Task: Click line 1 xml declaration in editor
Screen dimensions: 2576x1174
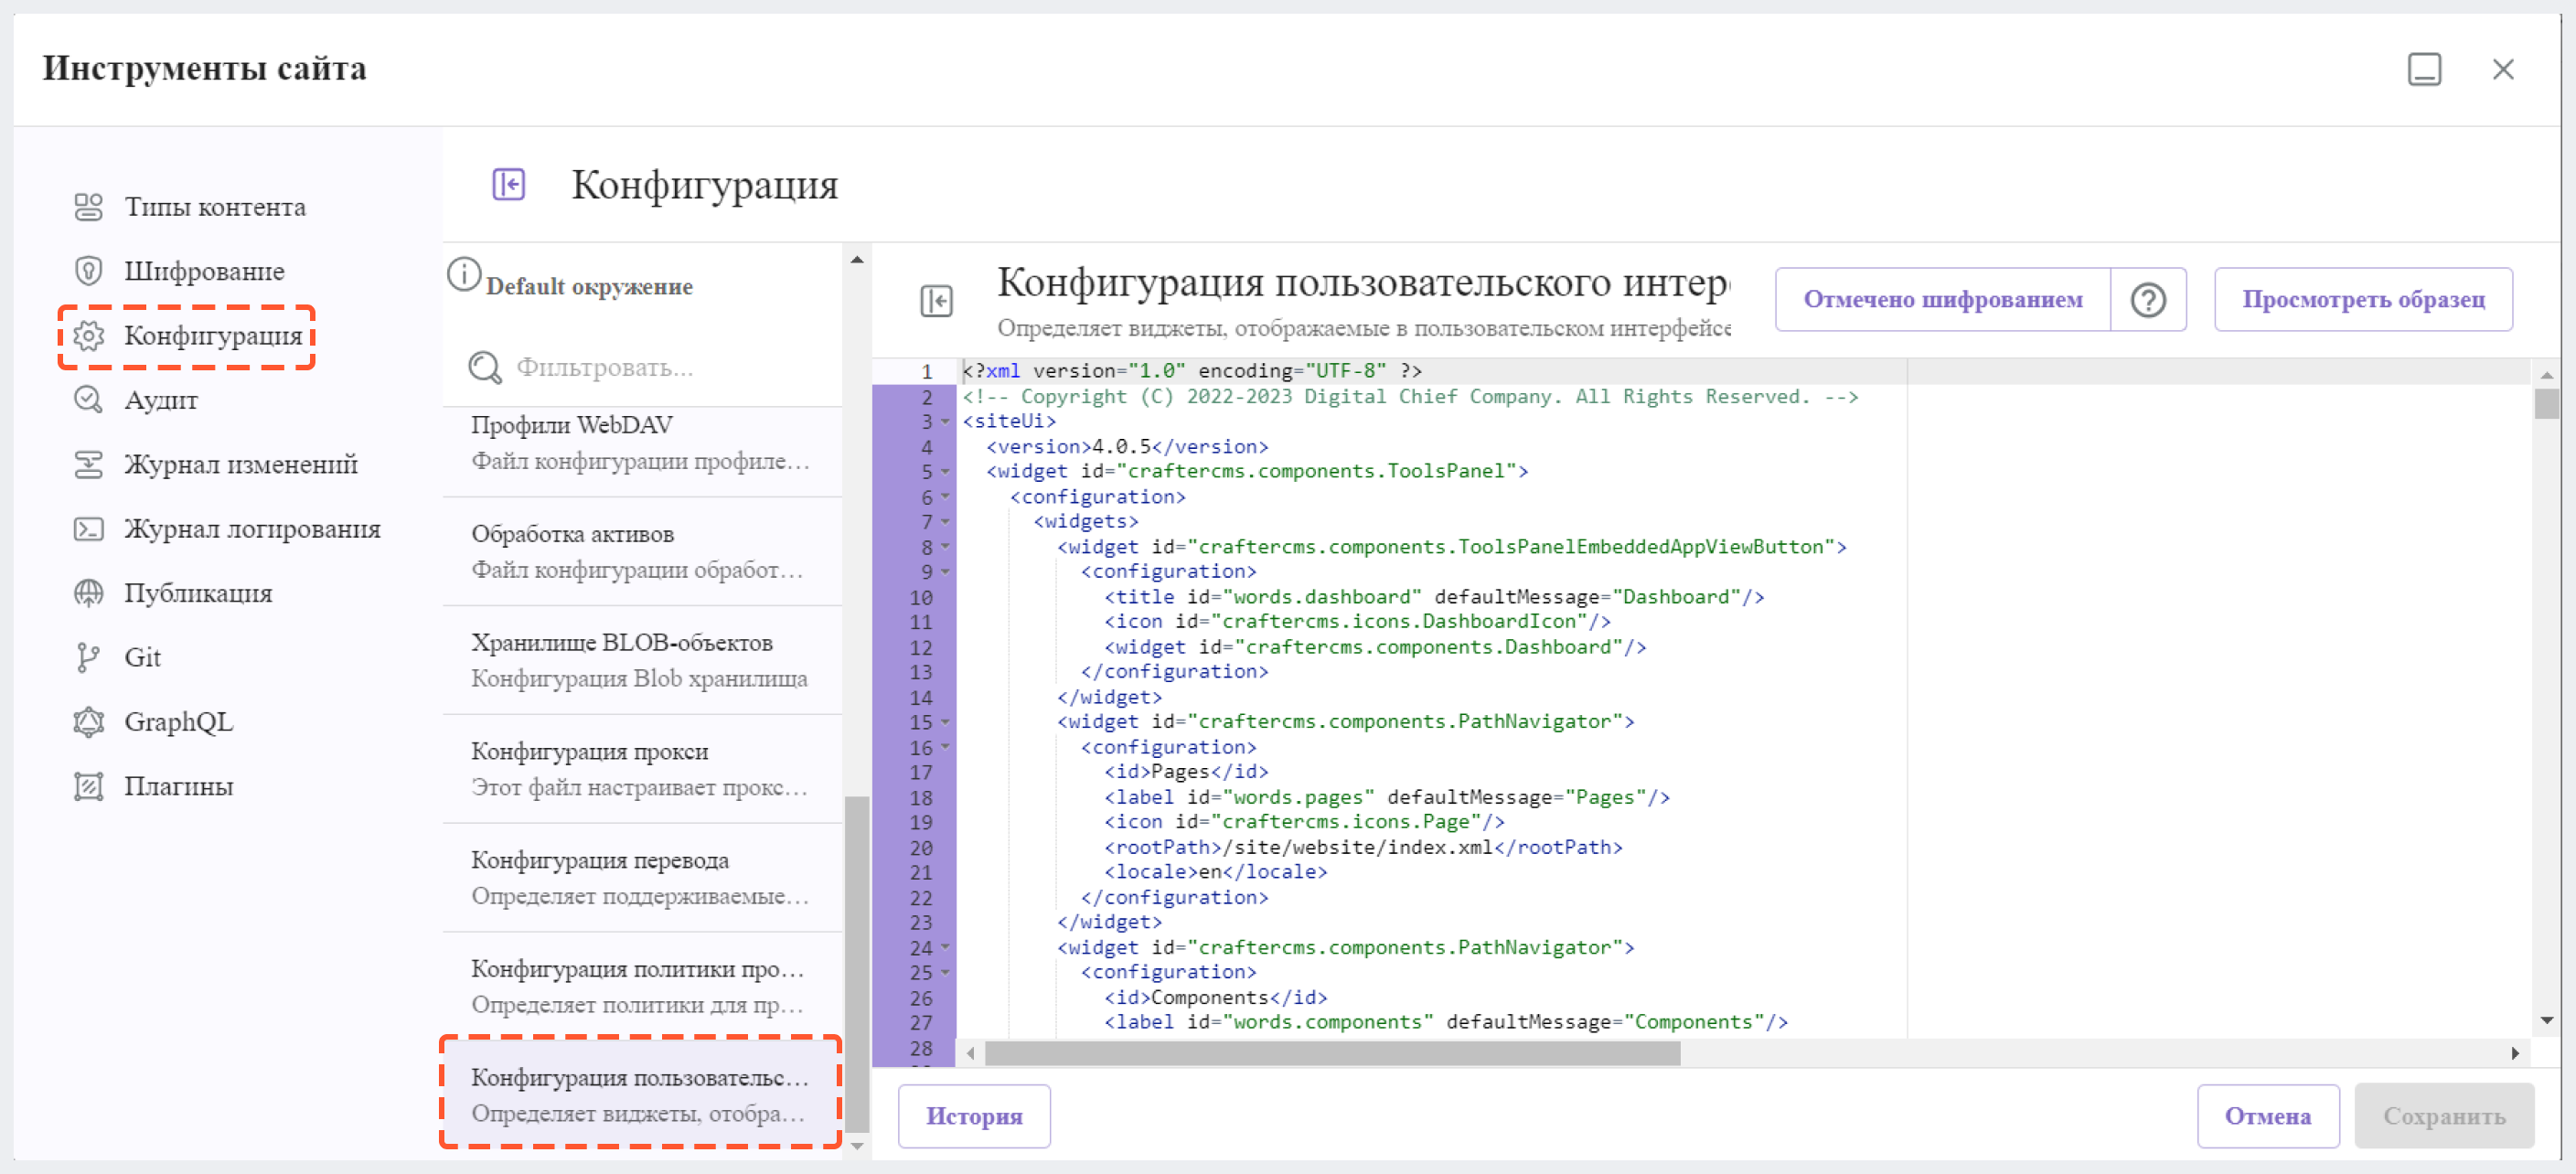Action: coord(1192,371)
